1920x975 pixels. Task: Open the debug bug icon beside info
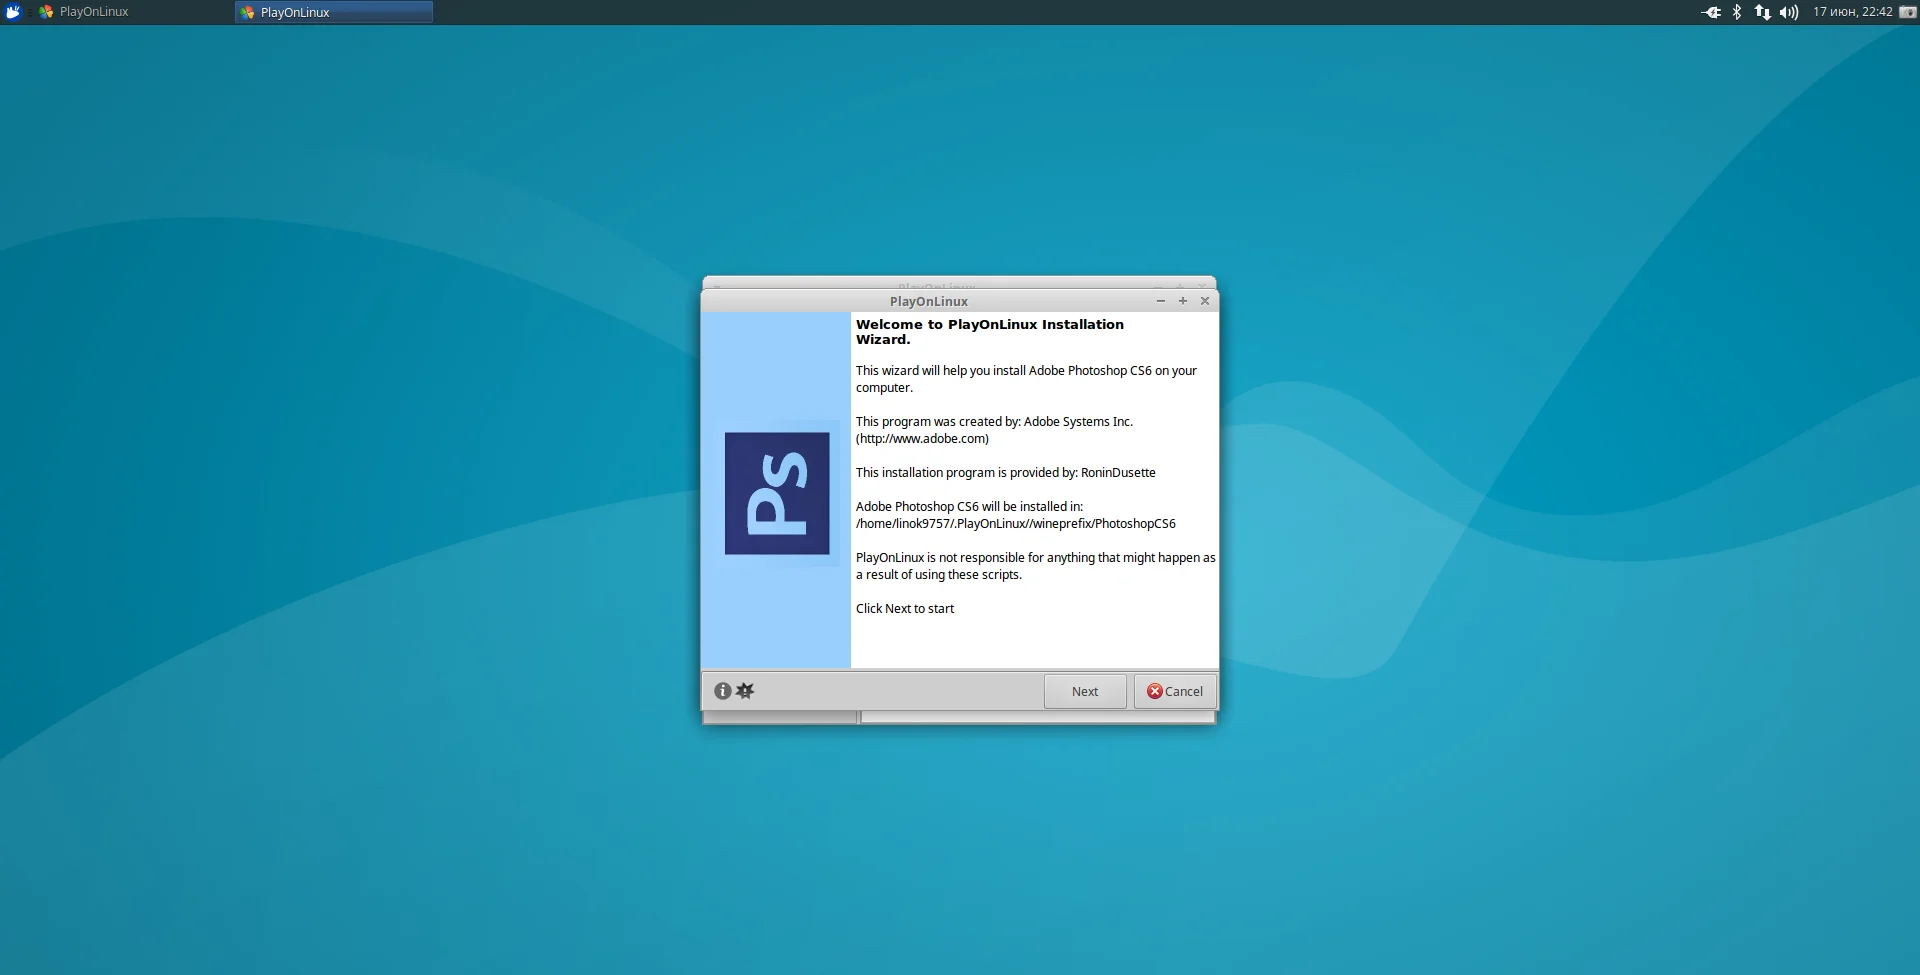tap(745, 691)
